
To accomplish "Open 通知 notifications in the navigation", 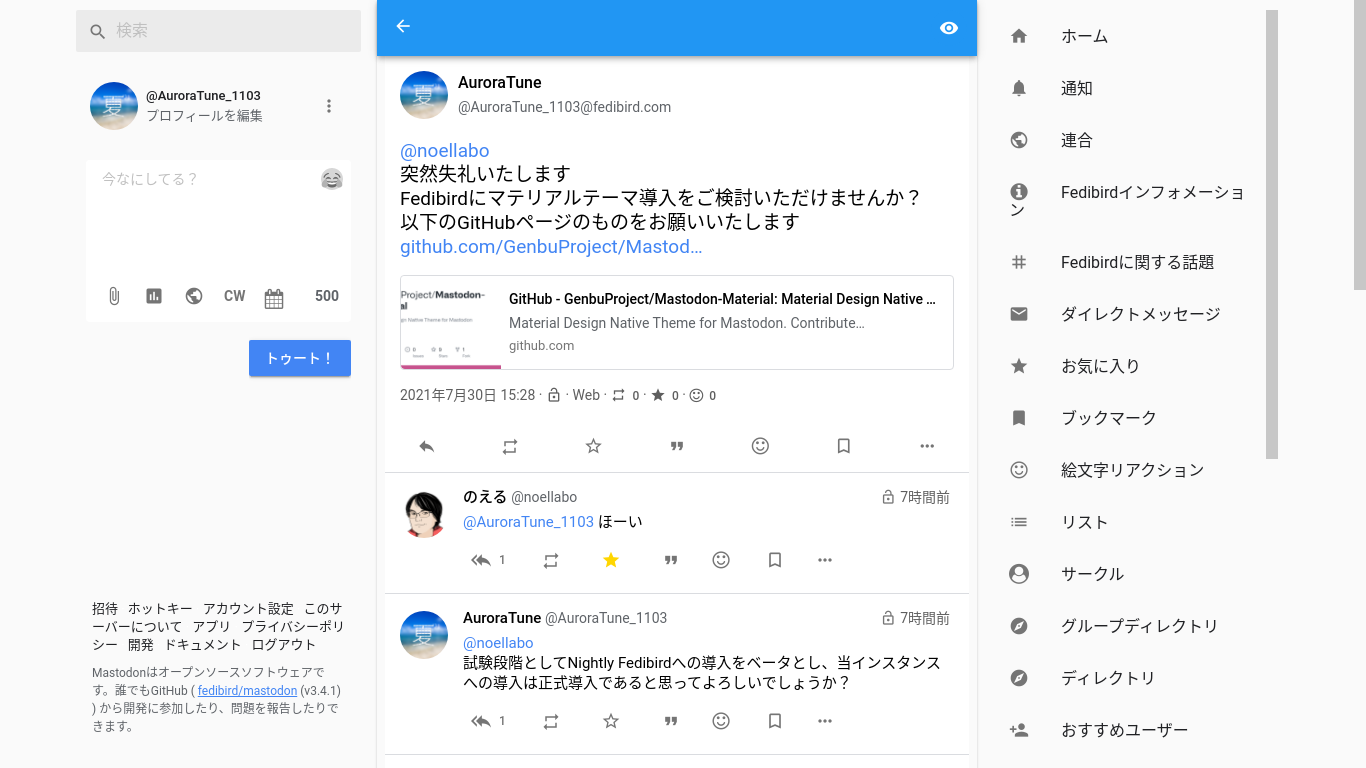I will tap(1076, 89).
